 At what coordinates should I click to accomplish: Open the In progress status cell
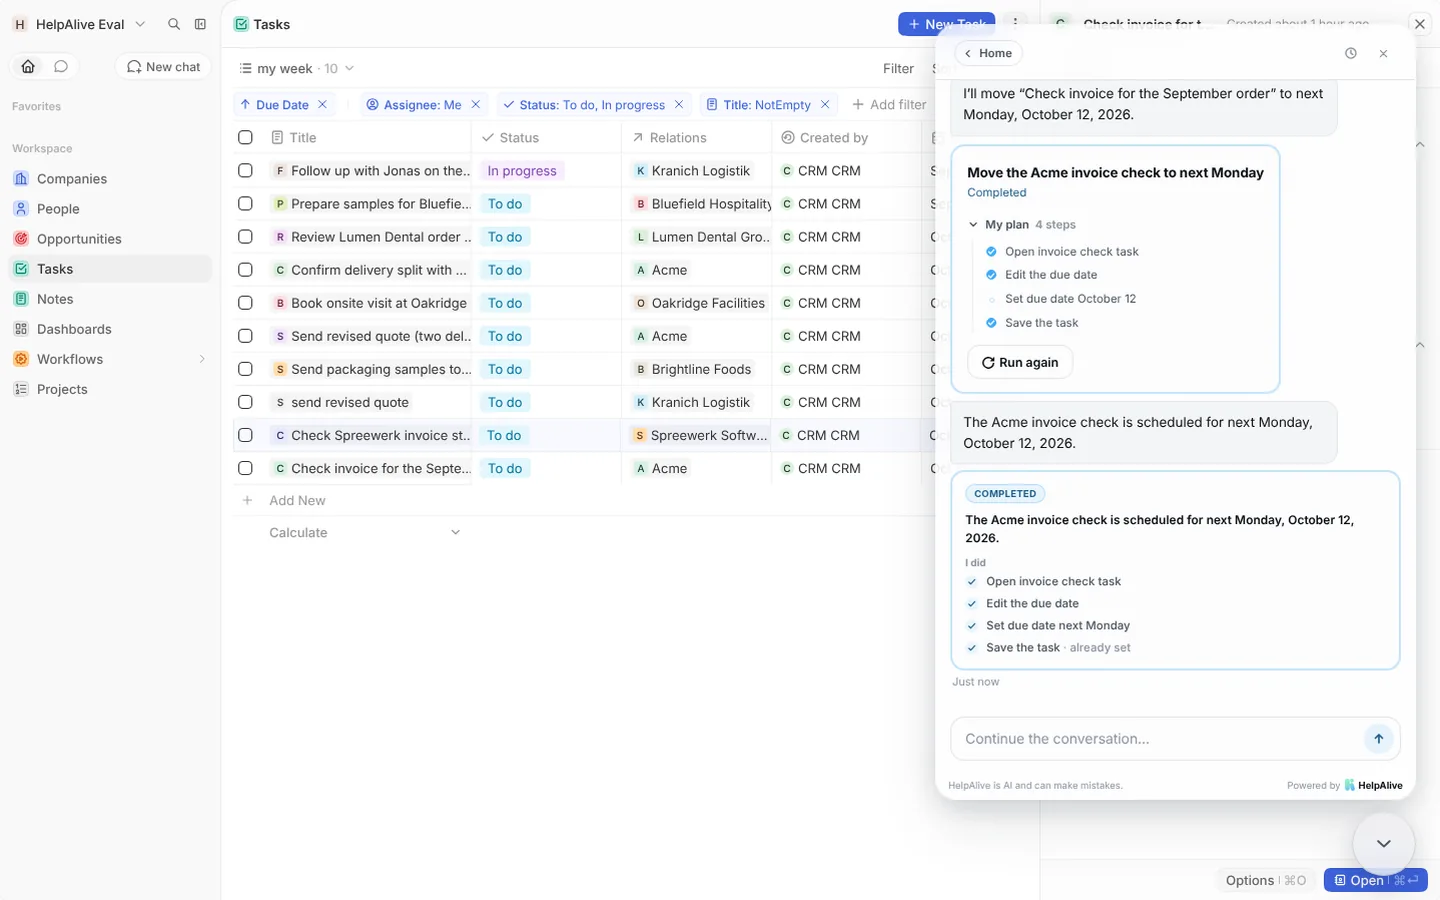522,171
